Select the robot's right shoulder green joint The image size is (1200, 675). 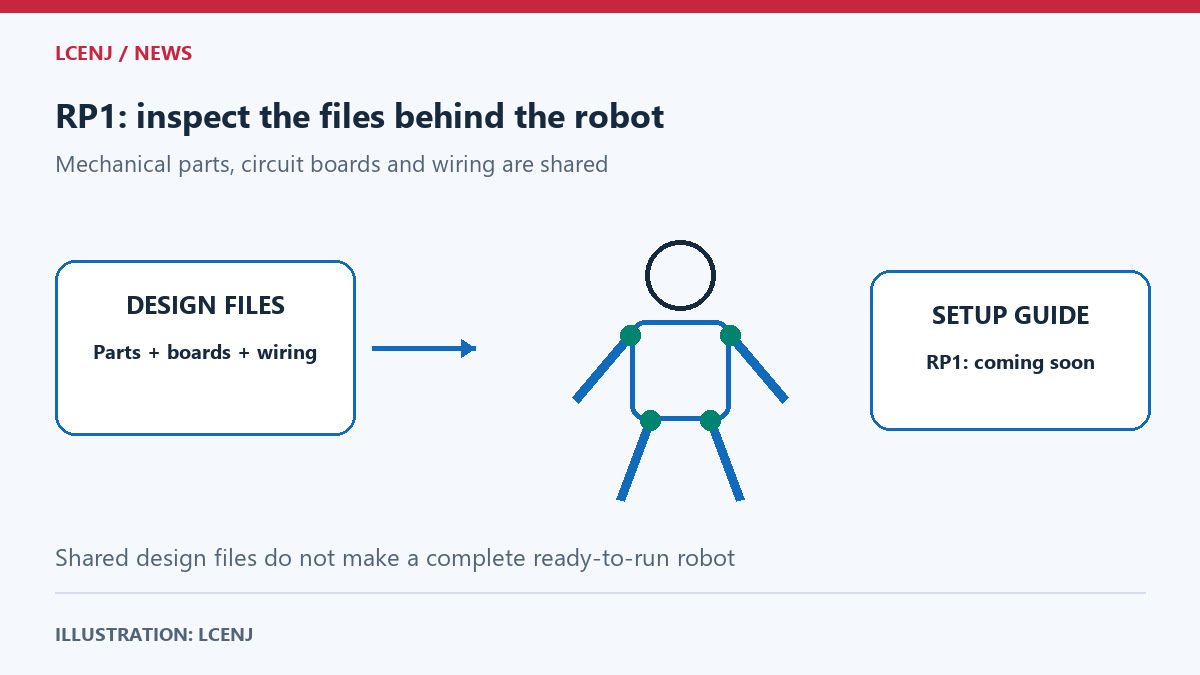click(730, 335)
